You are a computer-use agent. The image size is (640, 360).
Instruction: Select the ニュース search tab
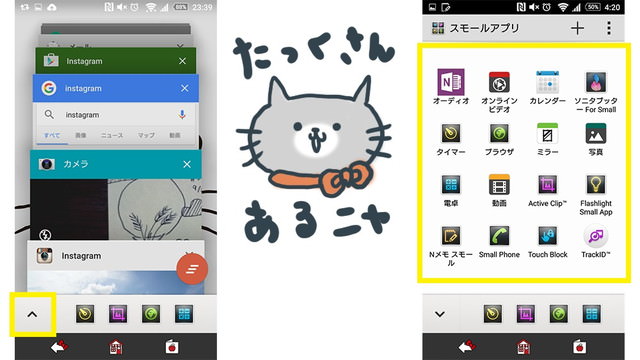[x=112, y=135]
